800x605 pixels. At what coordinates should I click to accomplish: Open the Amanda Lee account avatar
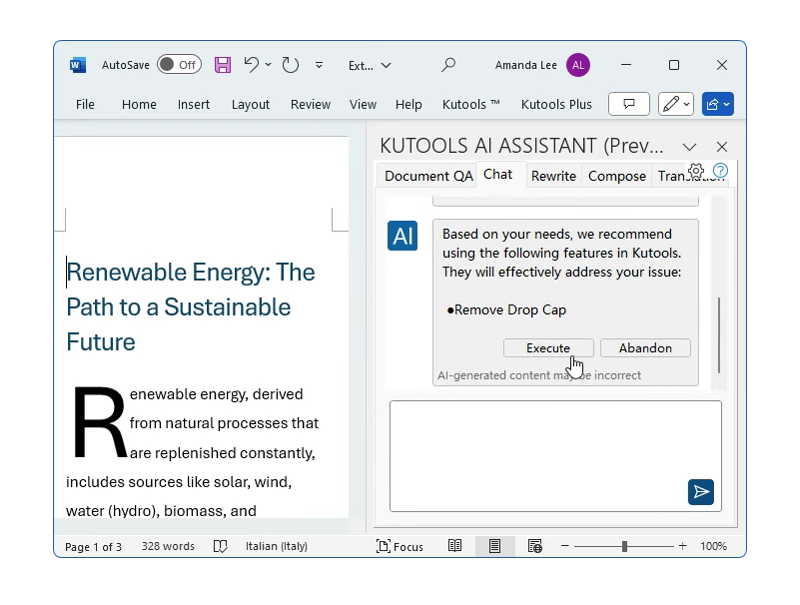point(578,65)
